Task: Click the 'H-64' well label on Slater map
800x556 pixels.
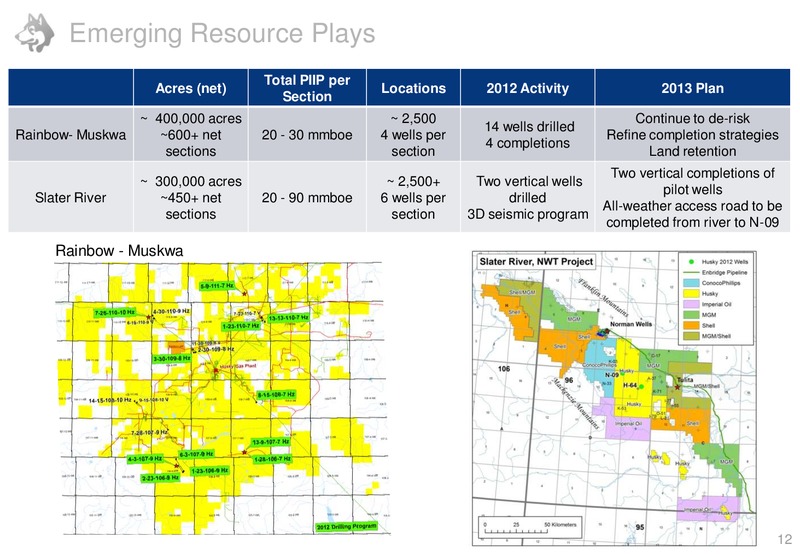Action: pos(630,386)
